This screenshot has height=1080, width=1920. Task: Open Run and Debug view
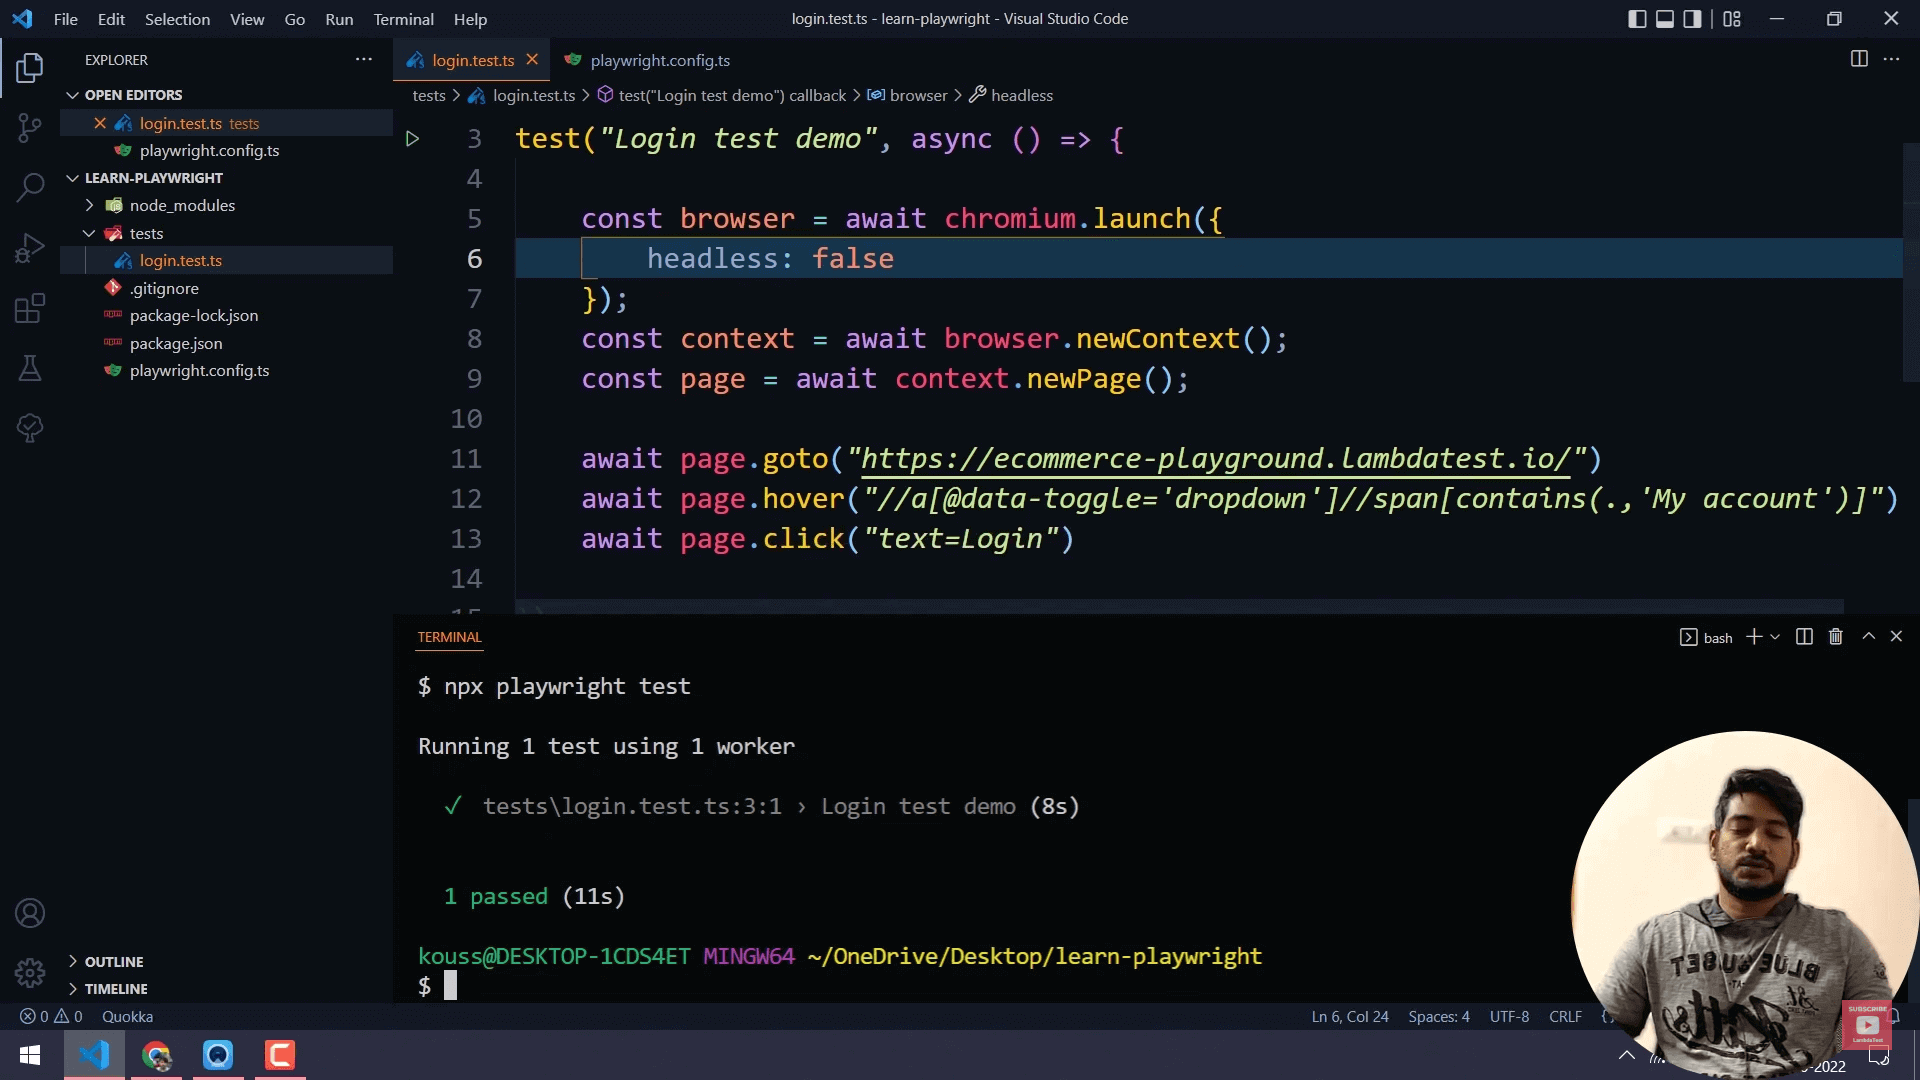(x=30, y=248)
